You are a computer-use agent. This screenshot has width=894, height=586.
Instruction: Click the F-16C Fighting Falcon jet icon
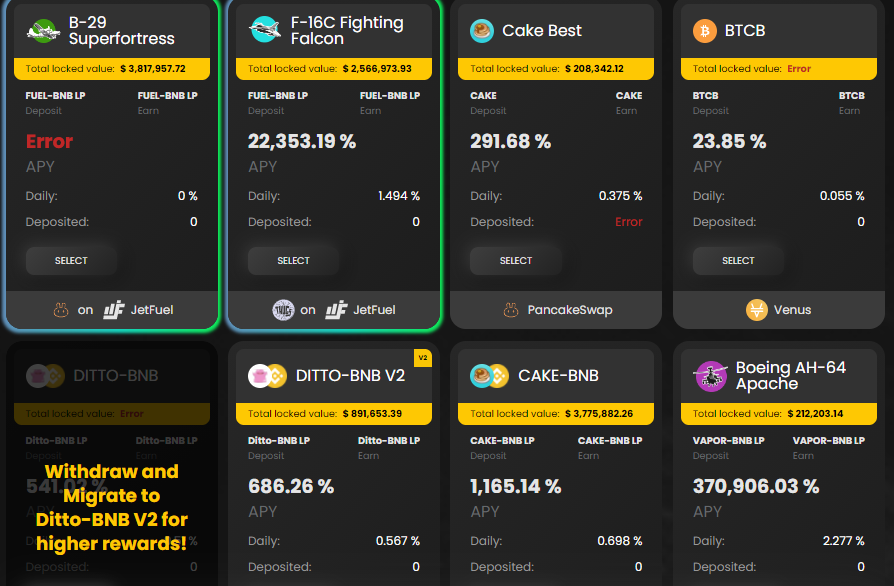click(x=265, y=30)
